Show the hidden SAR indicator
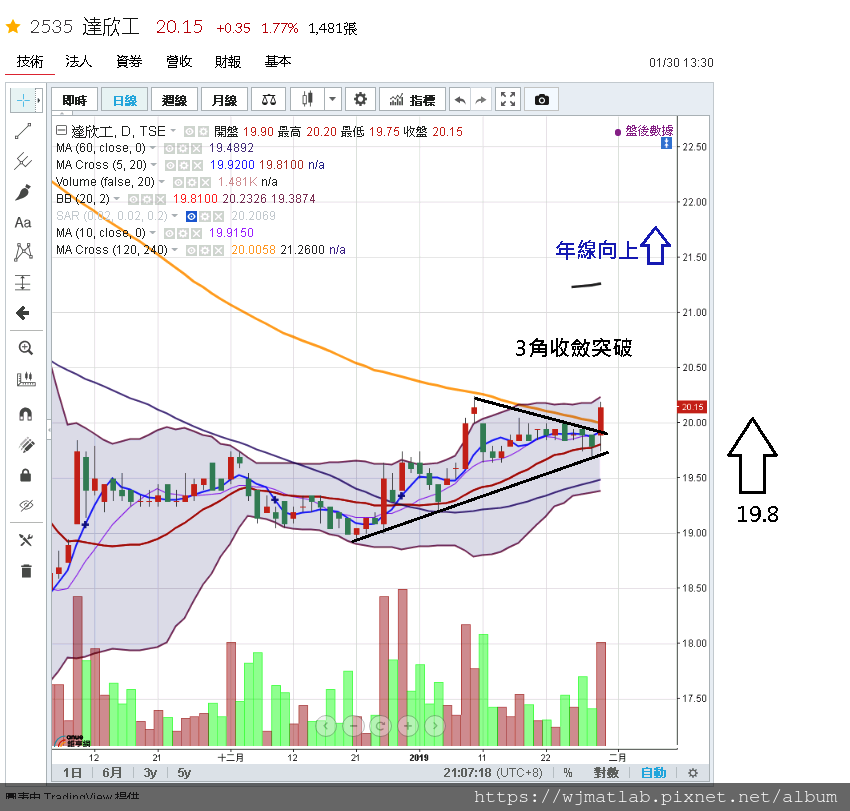 [x=191, y=216]
